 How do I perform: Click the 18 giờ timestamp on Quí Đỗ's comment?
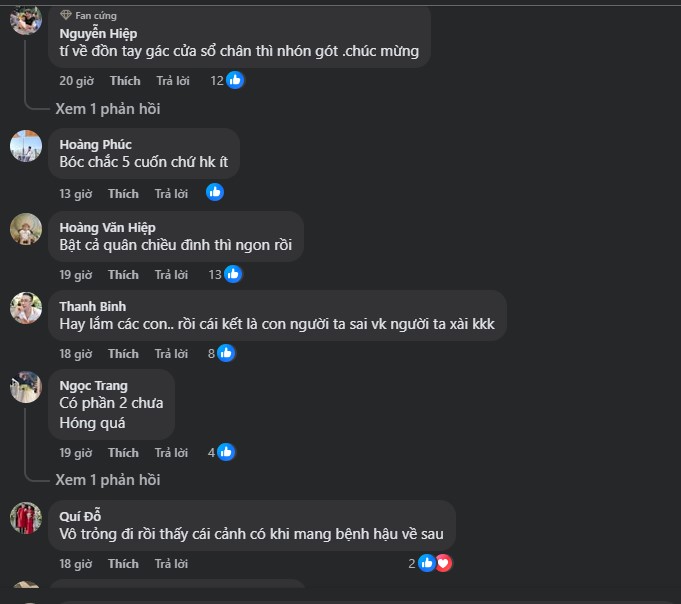point(75,564)
